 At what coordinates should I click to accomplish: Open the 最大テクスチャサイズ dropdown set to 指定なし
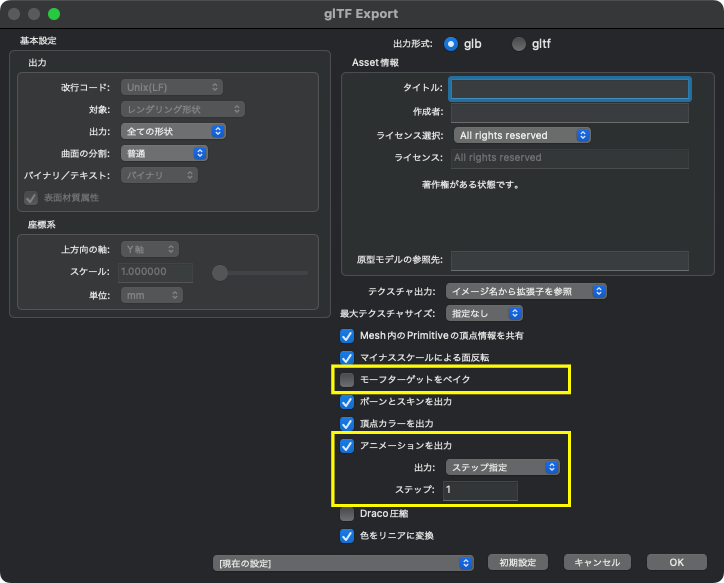click(484, 313)
